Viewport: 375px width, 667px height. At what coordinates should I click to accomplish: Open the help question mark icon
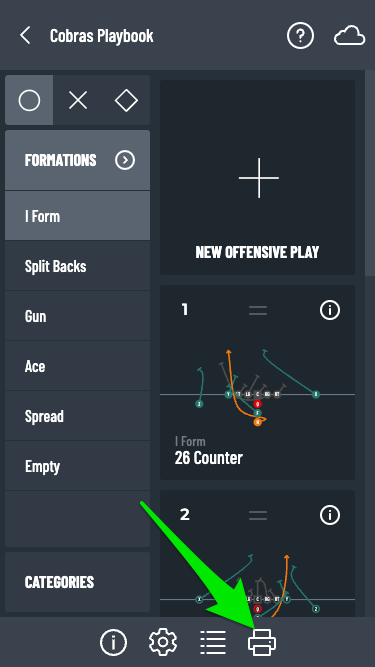(300, 36)
